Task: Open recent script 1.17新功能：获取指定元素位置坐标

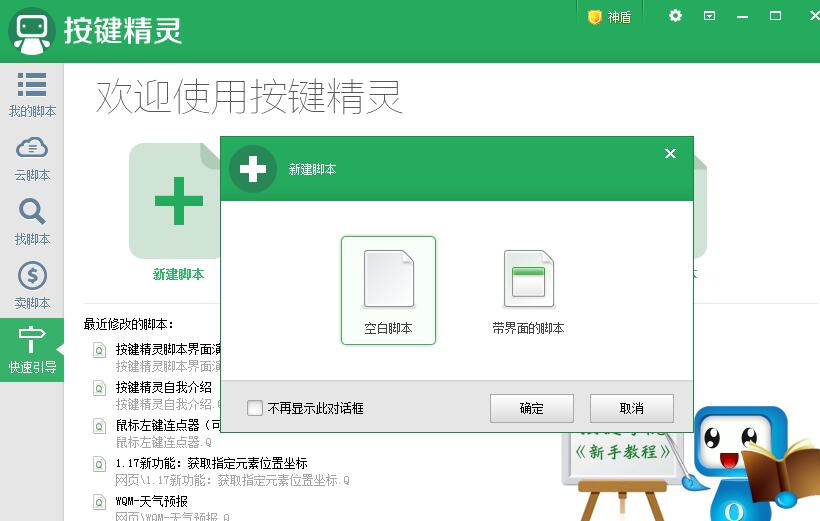Action: [x=211, y=463]
